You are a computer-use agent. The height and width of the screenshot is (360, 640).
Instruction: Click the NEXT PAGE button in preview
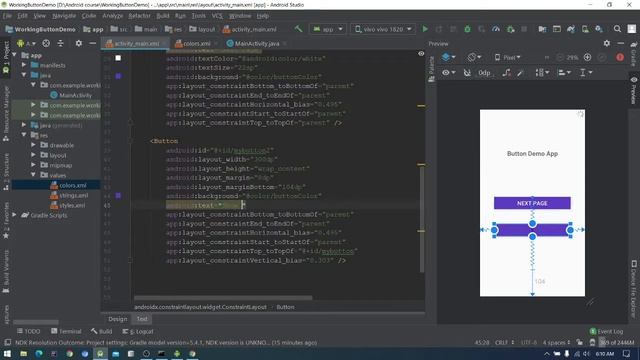532,203
